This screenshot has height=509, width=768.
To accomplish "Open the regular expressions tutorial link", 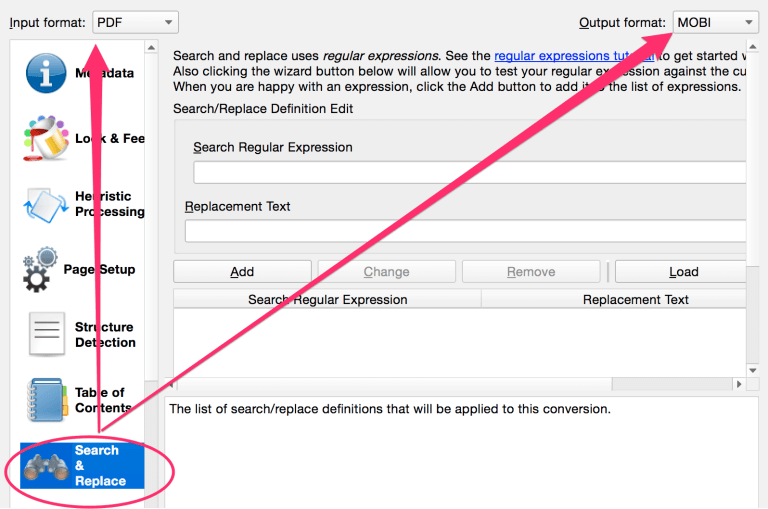I will tap(575, 56).
